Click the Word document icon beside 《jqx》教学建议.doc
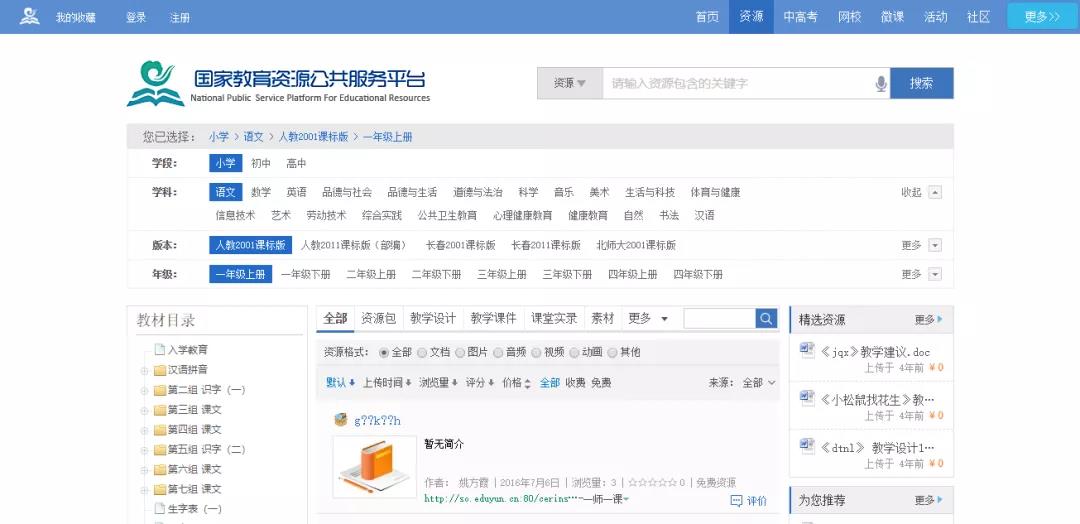The image size is (1080, 524). click(x=807, y=350)
